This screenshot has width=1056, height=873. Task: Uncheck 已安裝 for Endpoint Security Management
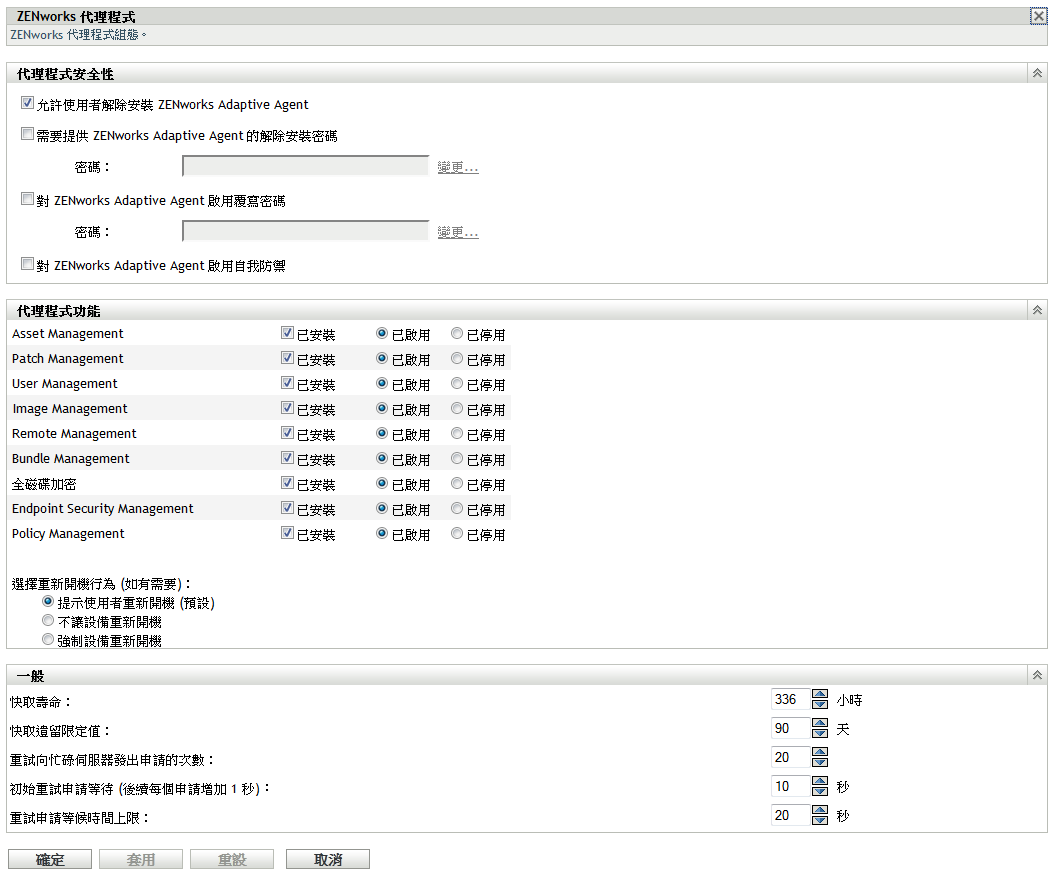coord(288,507)
